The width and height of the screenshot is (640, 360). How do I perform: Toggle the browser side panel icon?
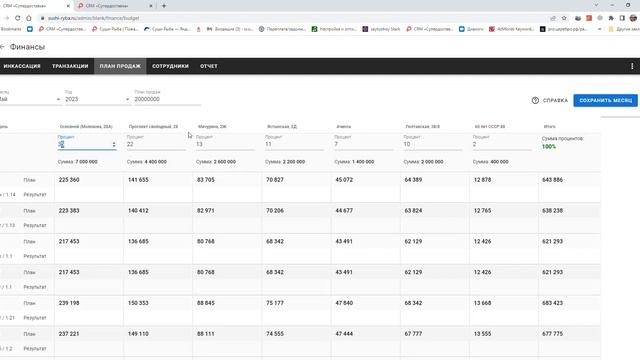click(x=622, y=18)
